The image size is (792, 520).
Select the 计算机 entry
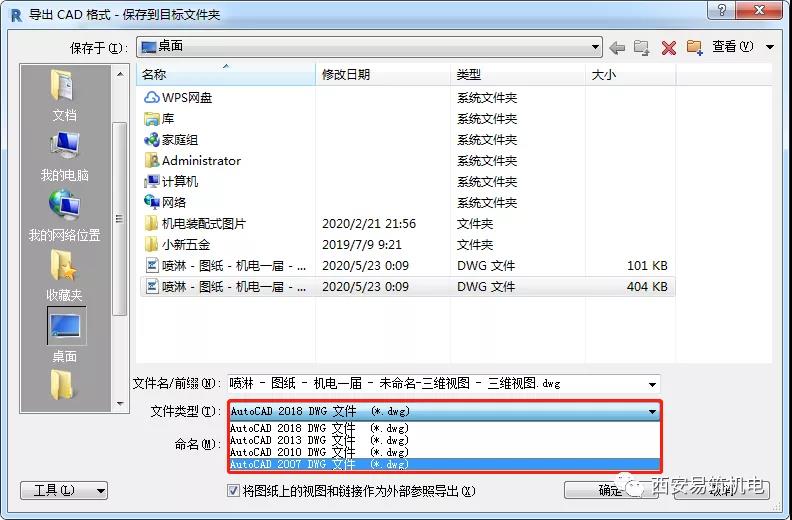tap(171, 182)
